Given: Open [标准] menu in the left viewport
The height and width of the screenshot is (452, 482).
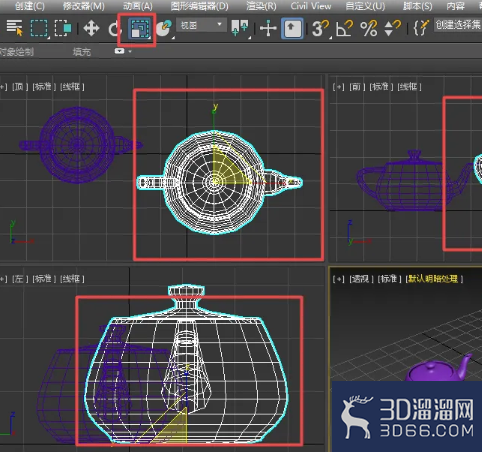Looking at the screenshot, I should click(44, 279).
